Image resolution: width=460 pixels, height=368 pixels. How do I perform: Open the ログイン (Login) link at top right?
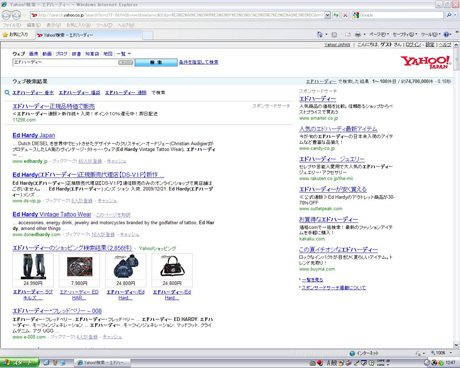413,45
